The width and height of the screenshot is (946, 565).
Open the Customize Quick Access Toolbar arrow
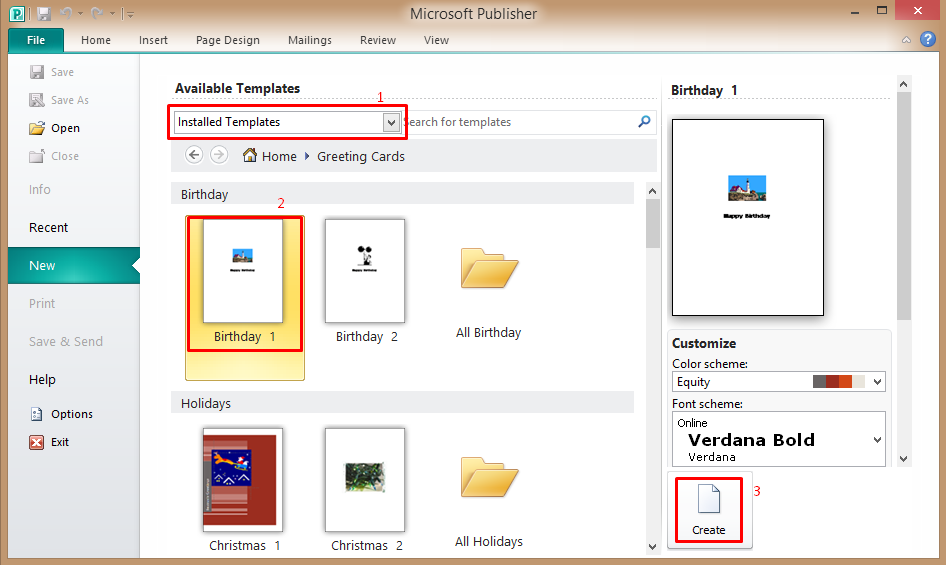(128, 14)
